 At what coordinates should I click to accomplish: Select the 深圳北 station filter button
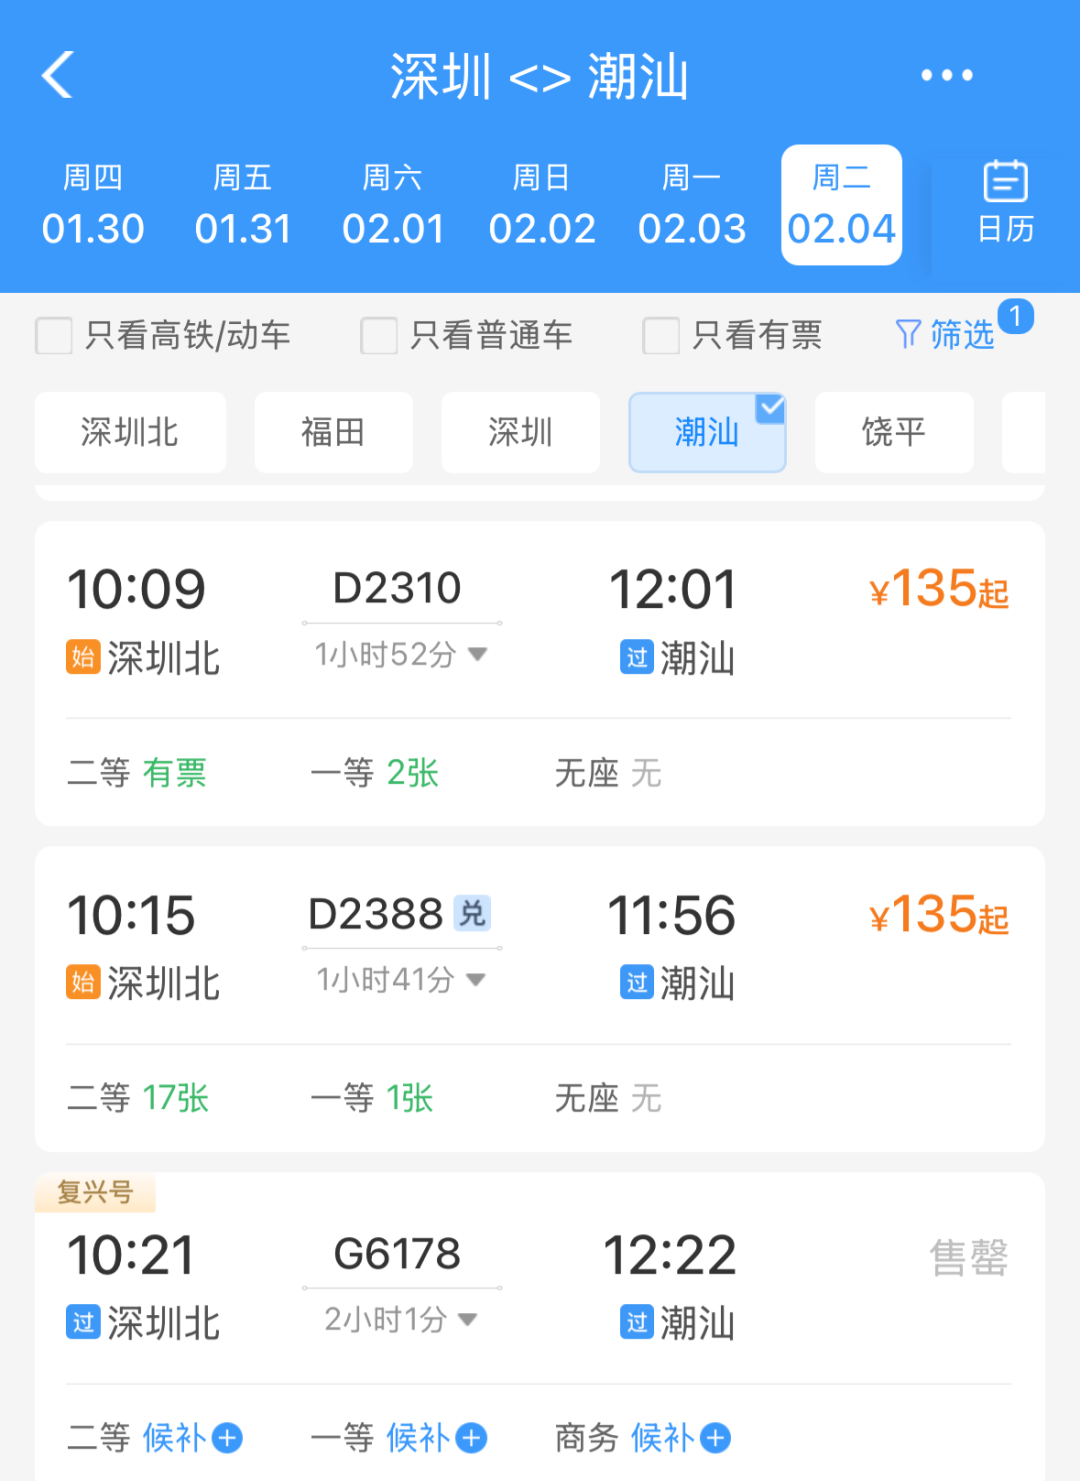coord(130,432)
